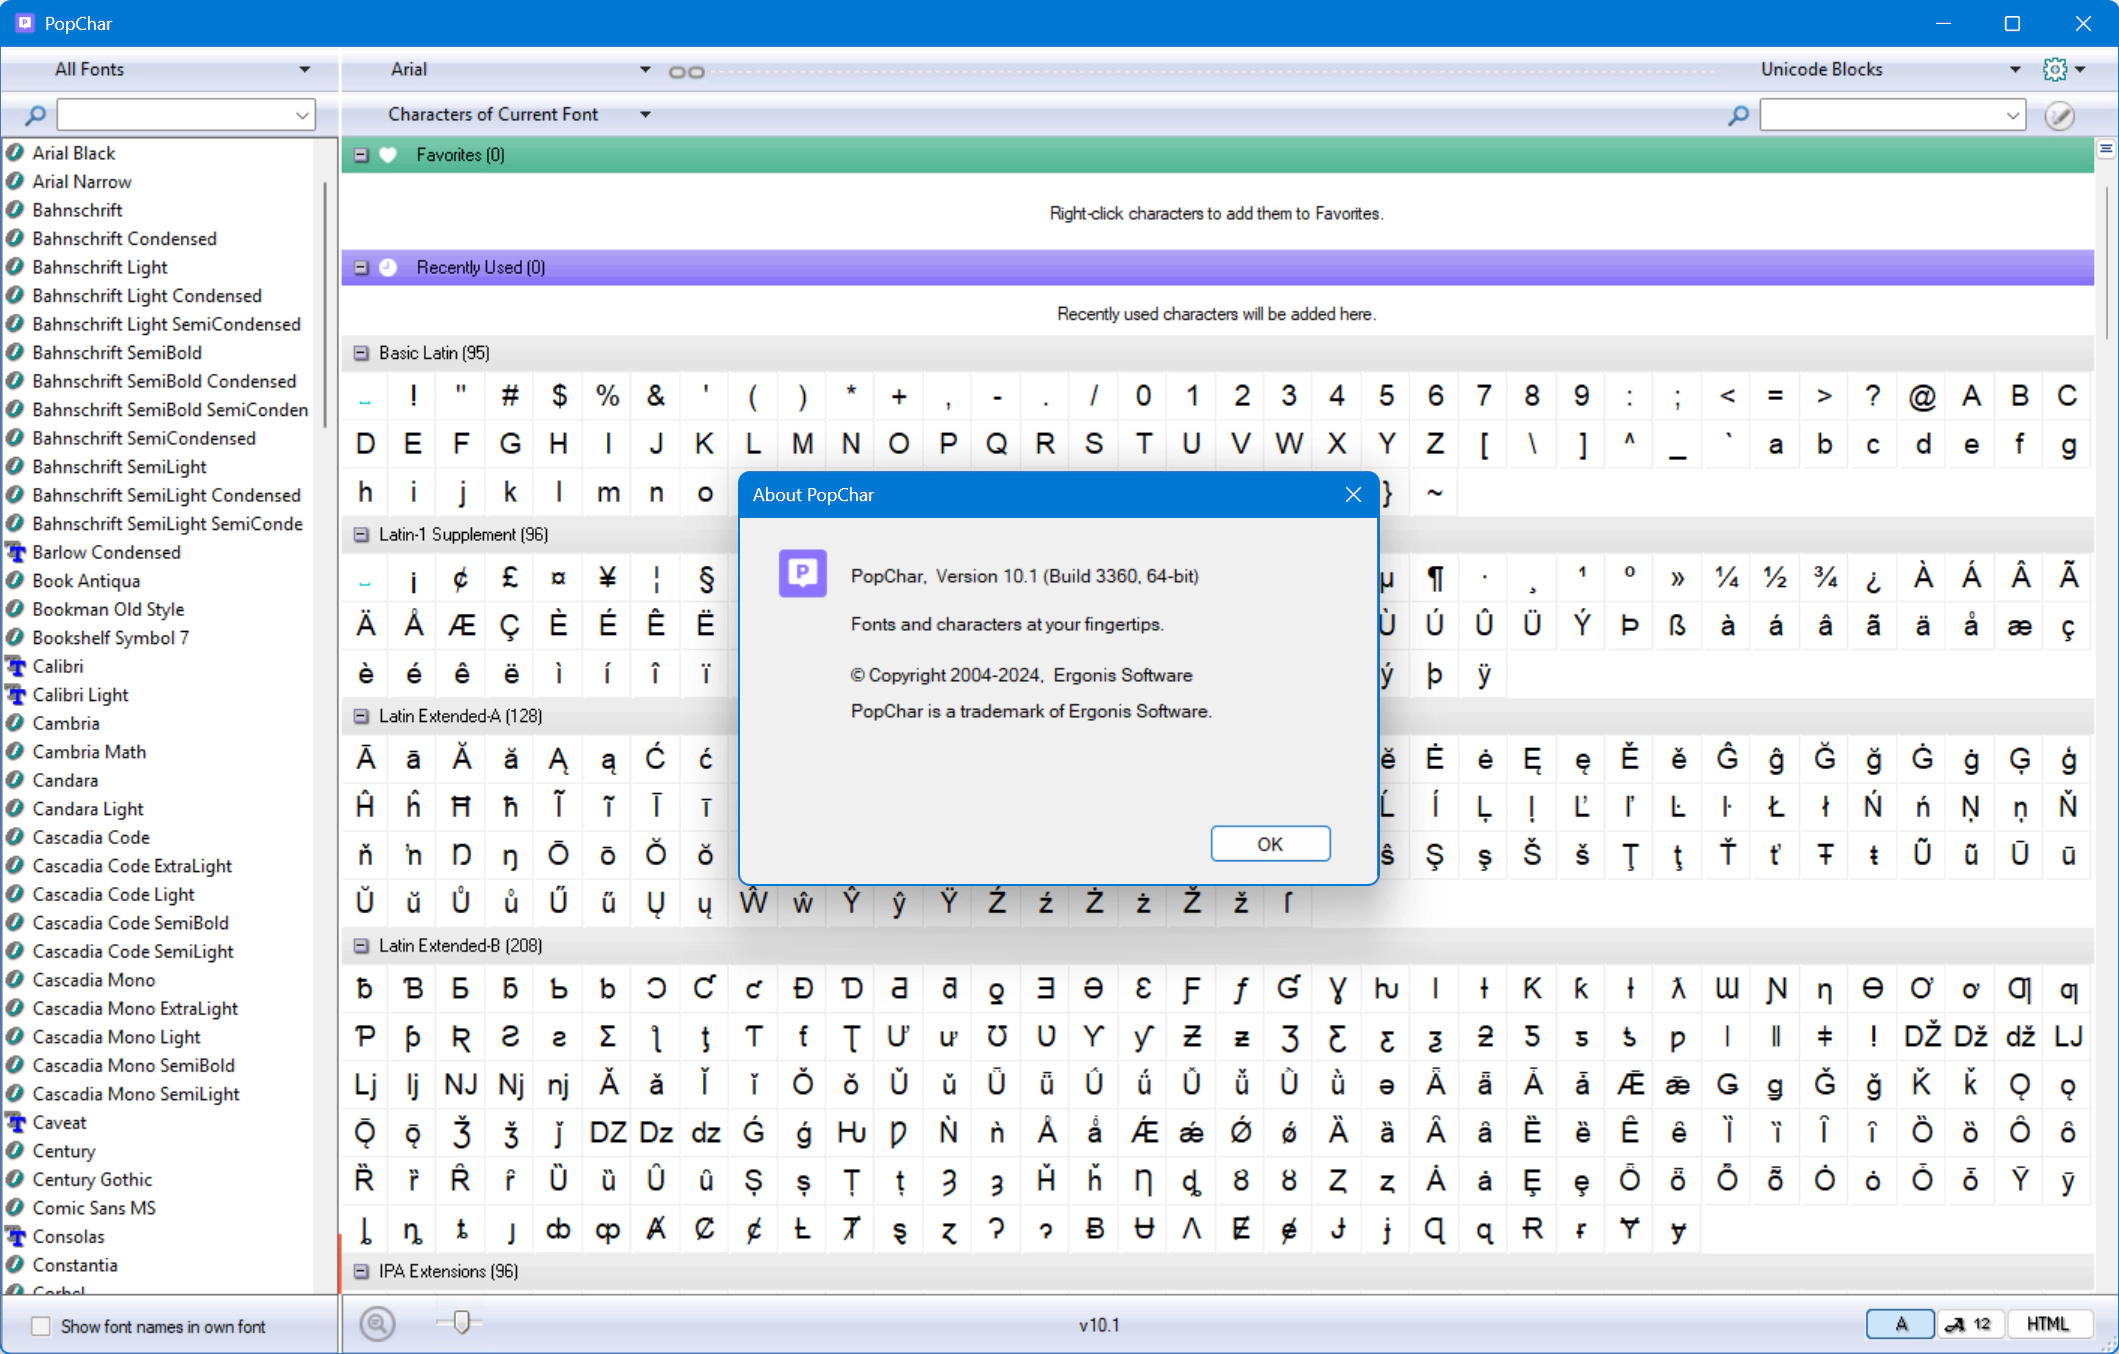Screen dimensions: 2119x1354
Task: Enable Show font names in own font
Action: [x=41, y=1326]
